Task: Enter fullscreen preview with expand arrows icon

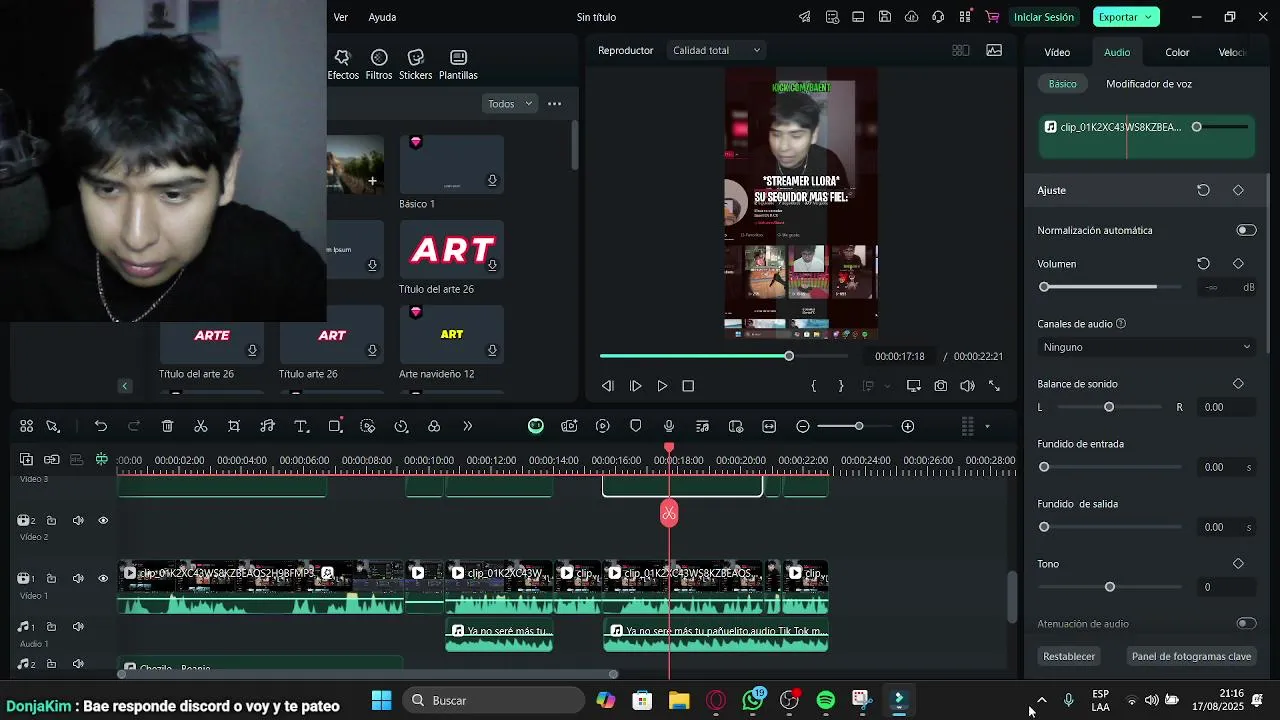Action: point(994,386)
